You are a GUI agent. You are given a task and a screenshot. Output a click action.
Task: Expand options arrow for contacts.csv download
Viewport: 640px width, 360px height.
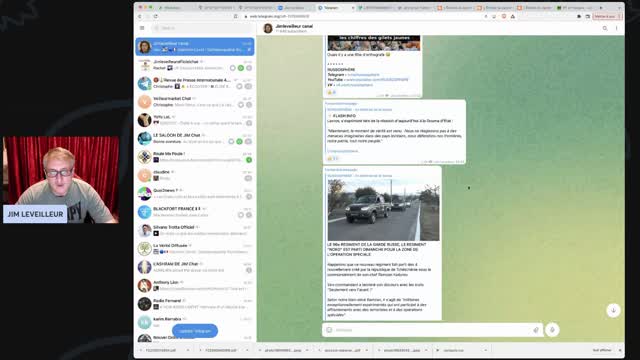tap(485, 350)
